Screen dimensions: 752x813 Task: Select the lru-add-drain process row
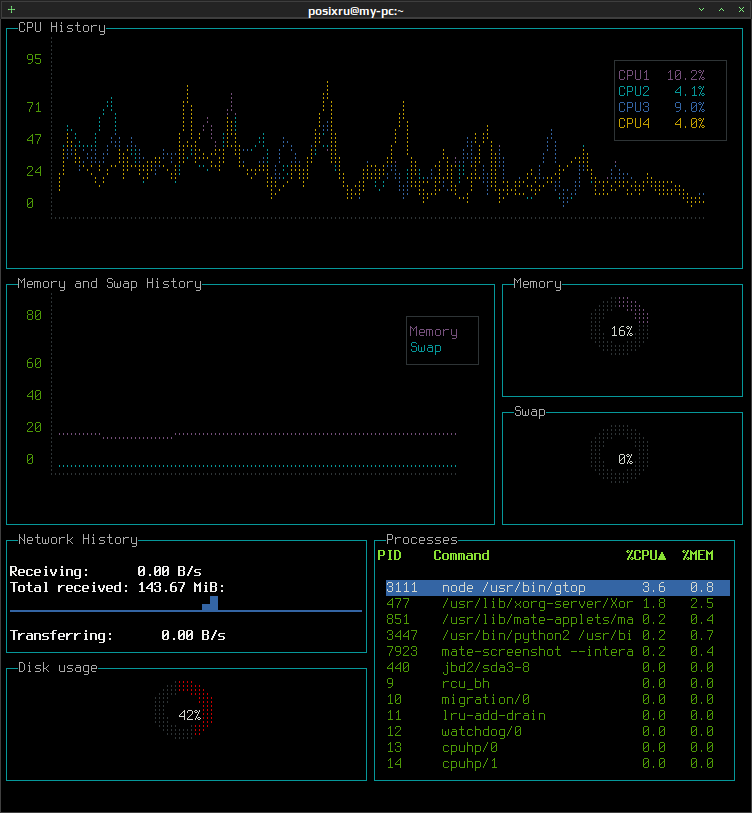[558, 716]
